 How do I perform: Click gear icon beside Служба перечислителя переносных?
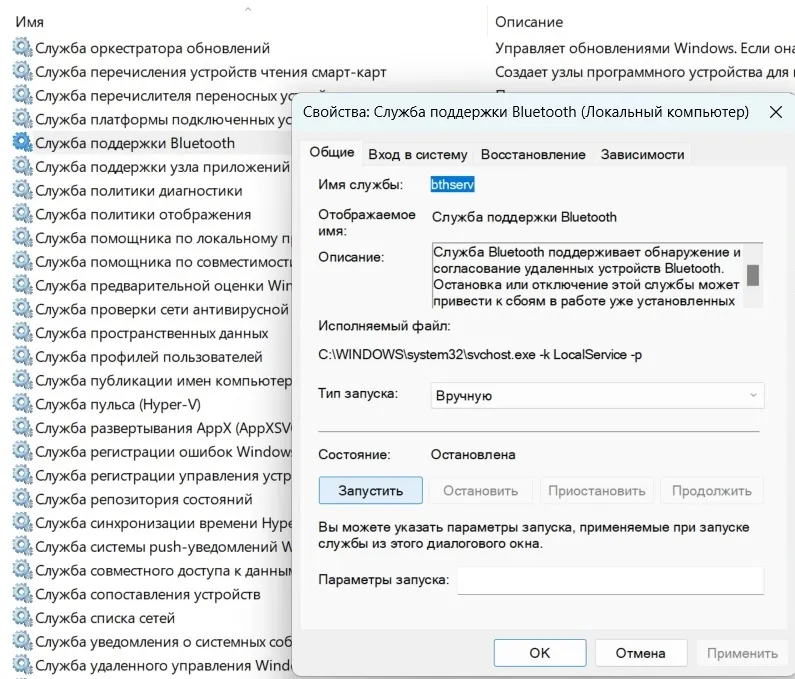tap(22, 95)
